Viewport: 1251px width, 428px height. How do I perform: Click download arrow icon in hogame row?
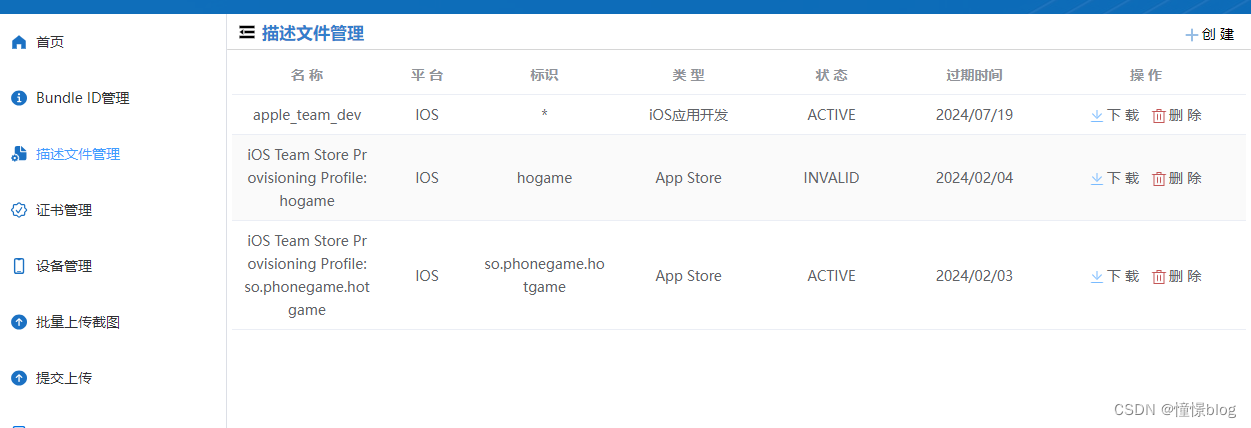tap(1097, 178)
